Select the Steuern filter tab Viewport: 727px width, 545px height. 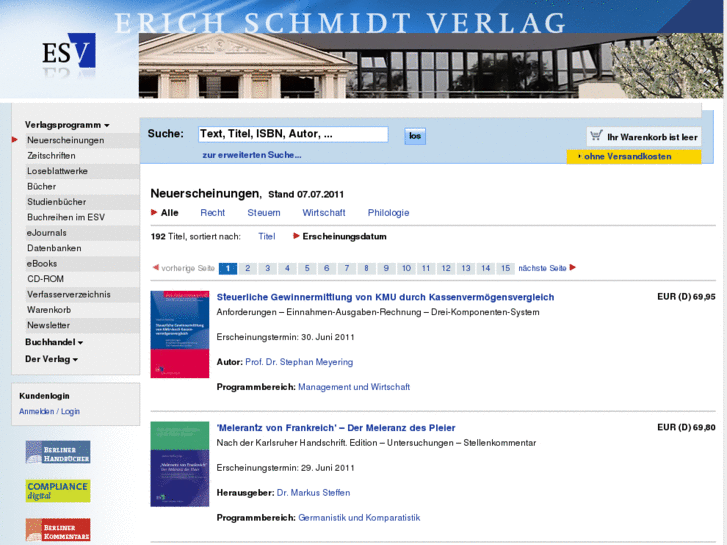click(264, 212)
